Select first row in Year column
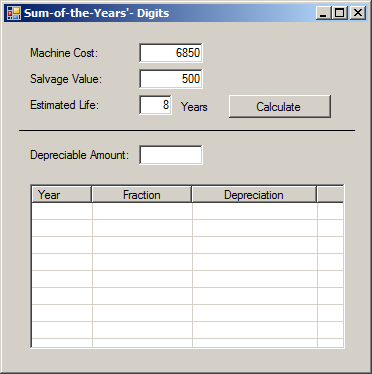Image resolution: width=372 pixels, height=374 pixels. coord(62,211)
